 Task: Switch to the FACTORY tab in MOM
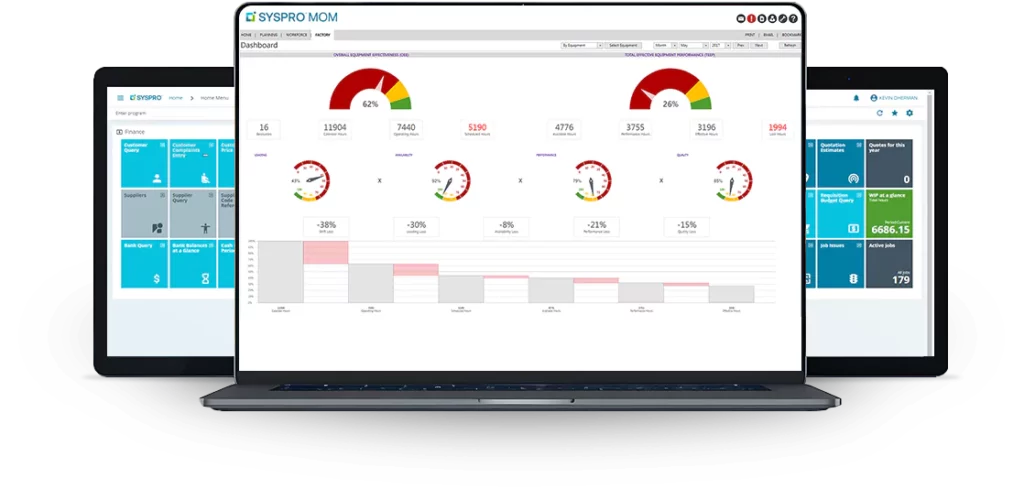[323, 35]
